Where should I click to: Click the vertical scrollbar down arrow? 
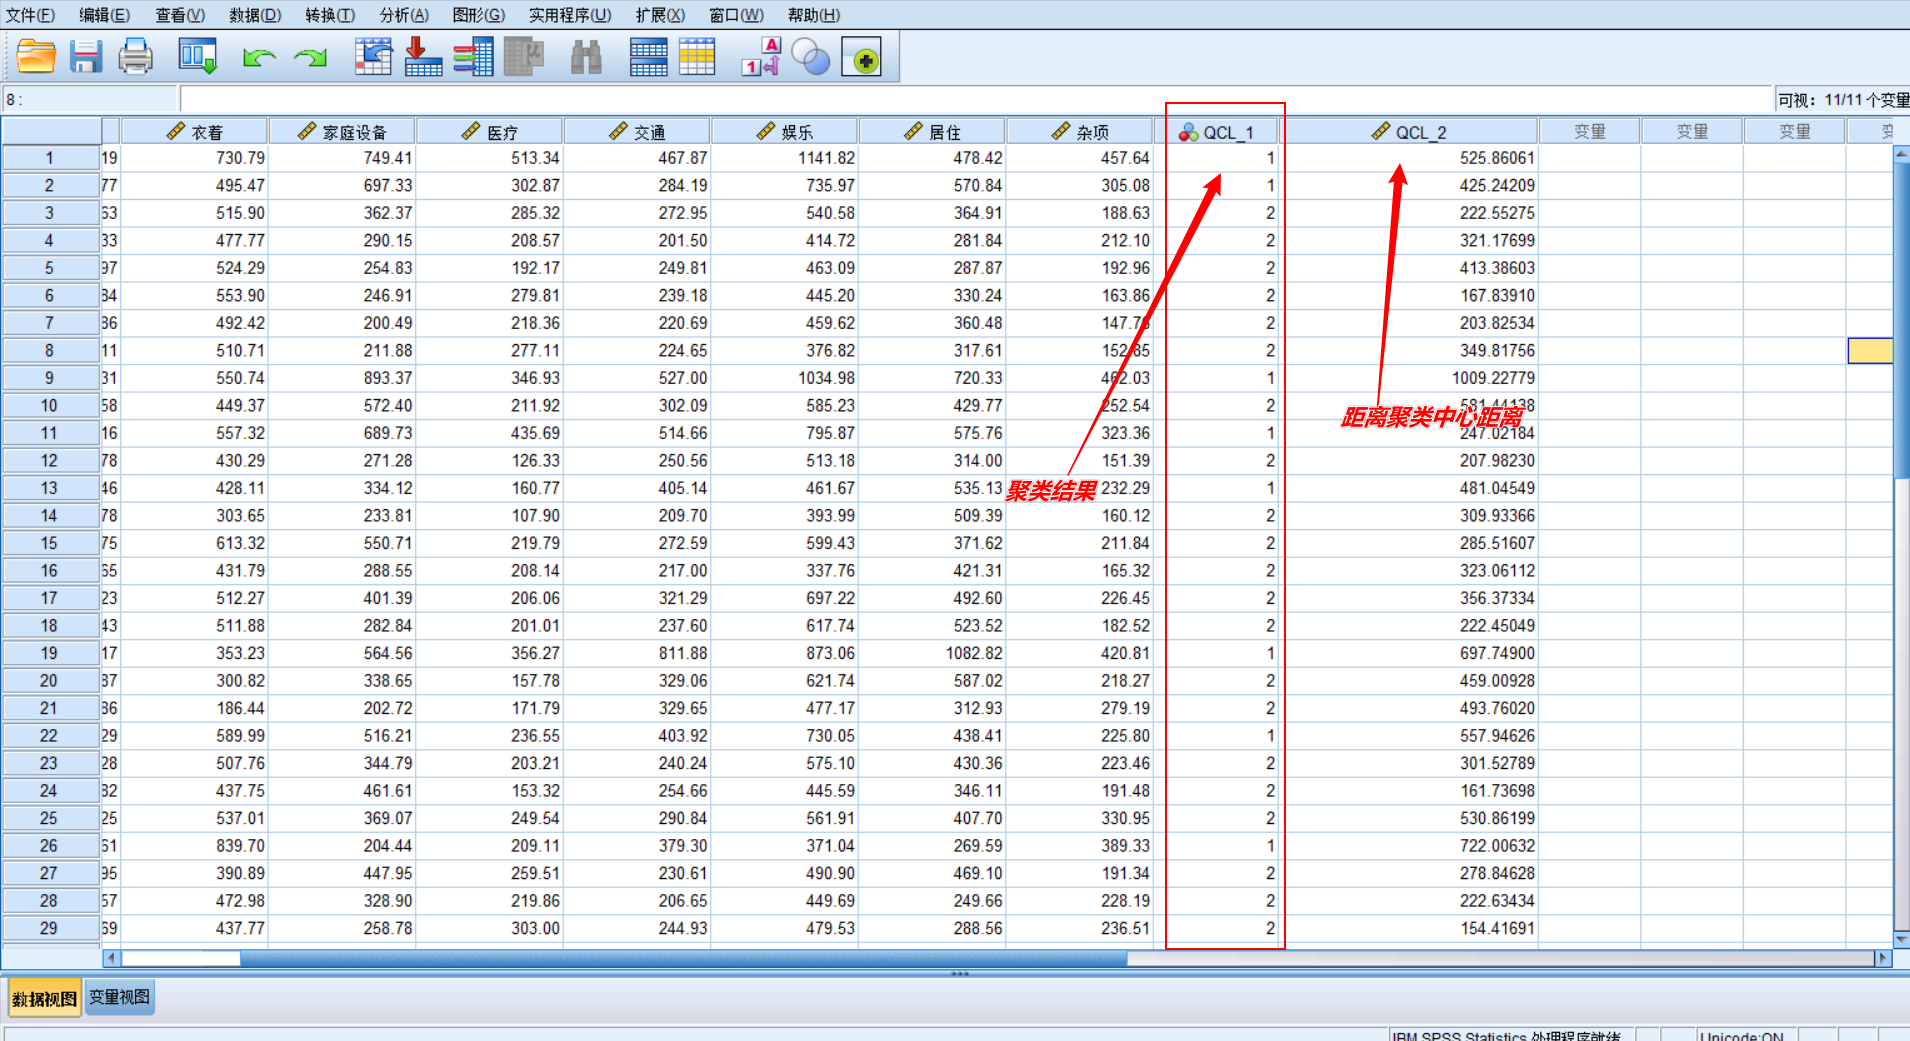(1902, 940)
